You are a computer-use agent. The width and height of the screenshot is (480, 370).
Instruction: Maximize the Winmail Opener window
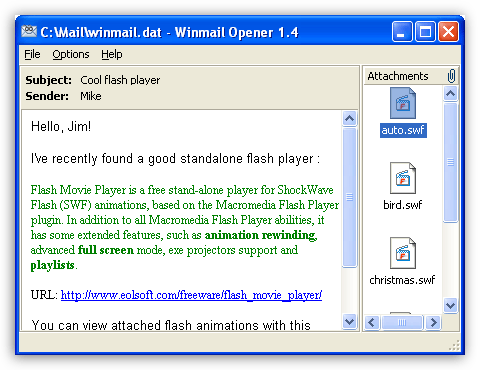(x=425, y=32)
